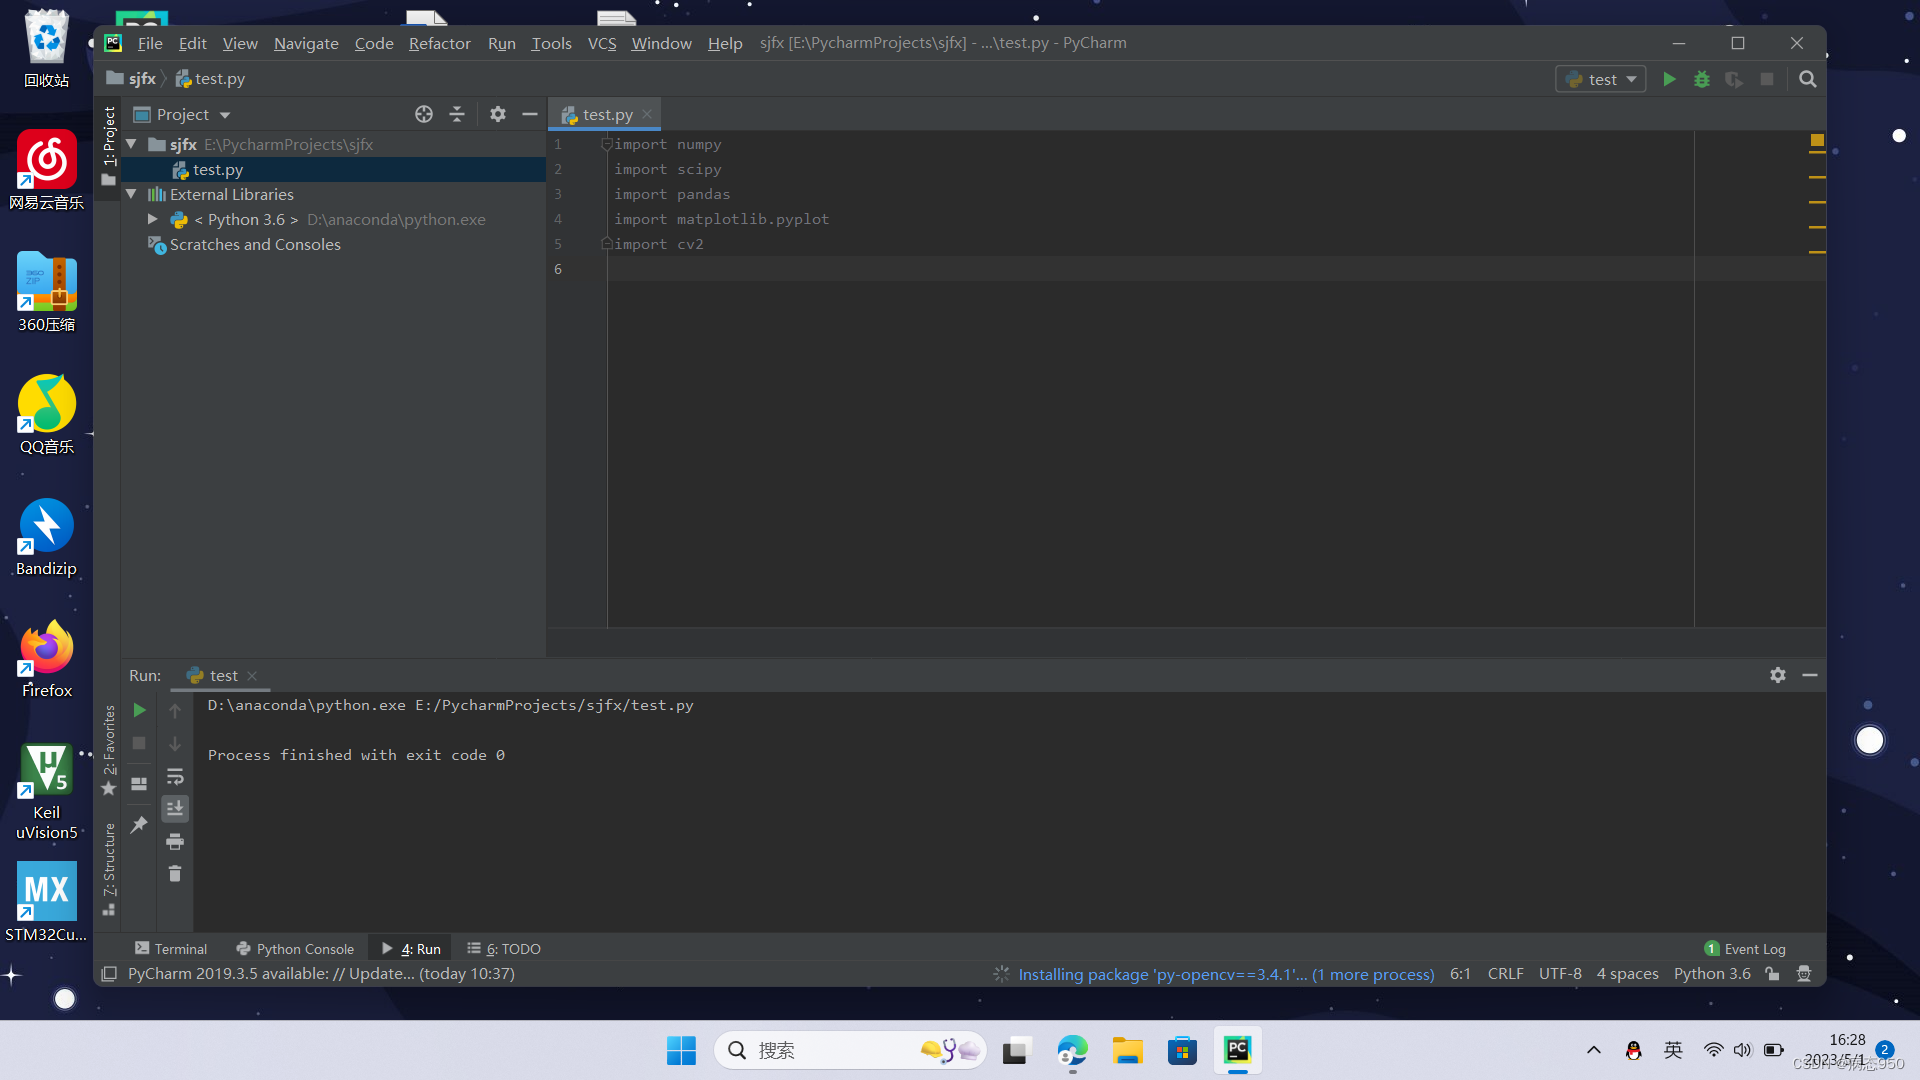Switch to the Python Console tab
The image size is (1920, 1080).
(295, 949)
